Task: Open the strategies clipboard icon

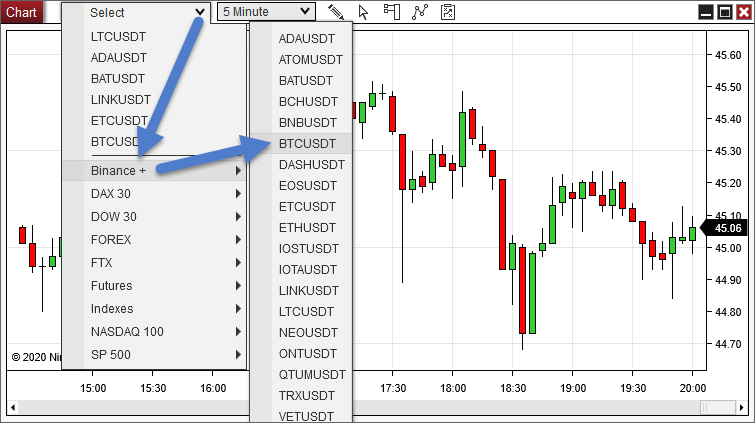Action: (448, 12)
